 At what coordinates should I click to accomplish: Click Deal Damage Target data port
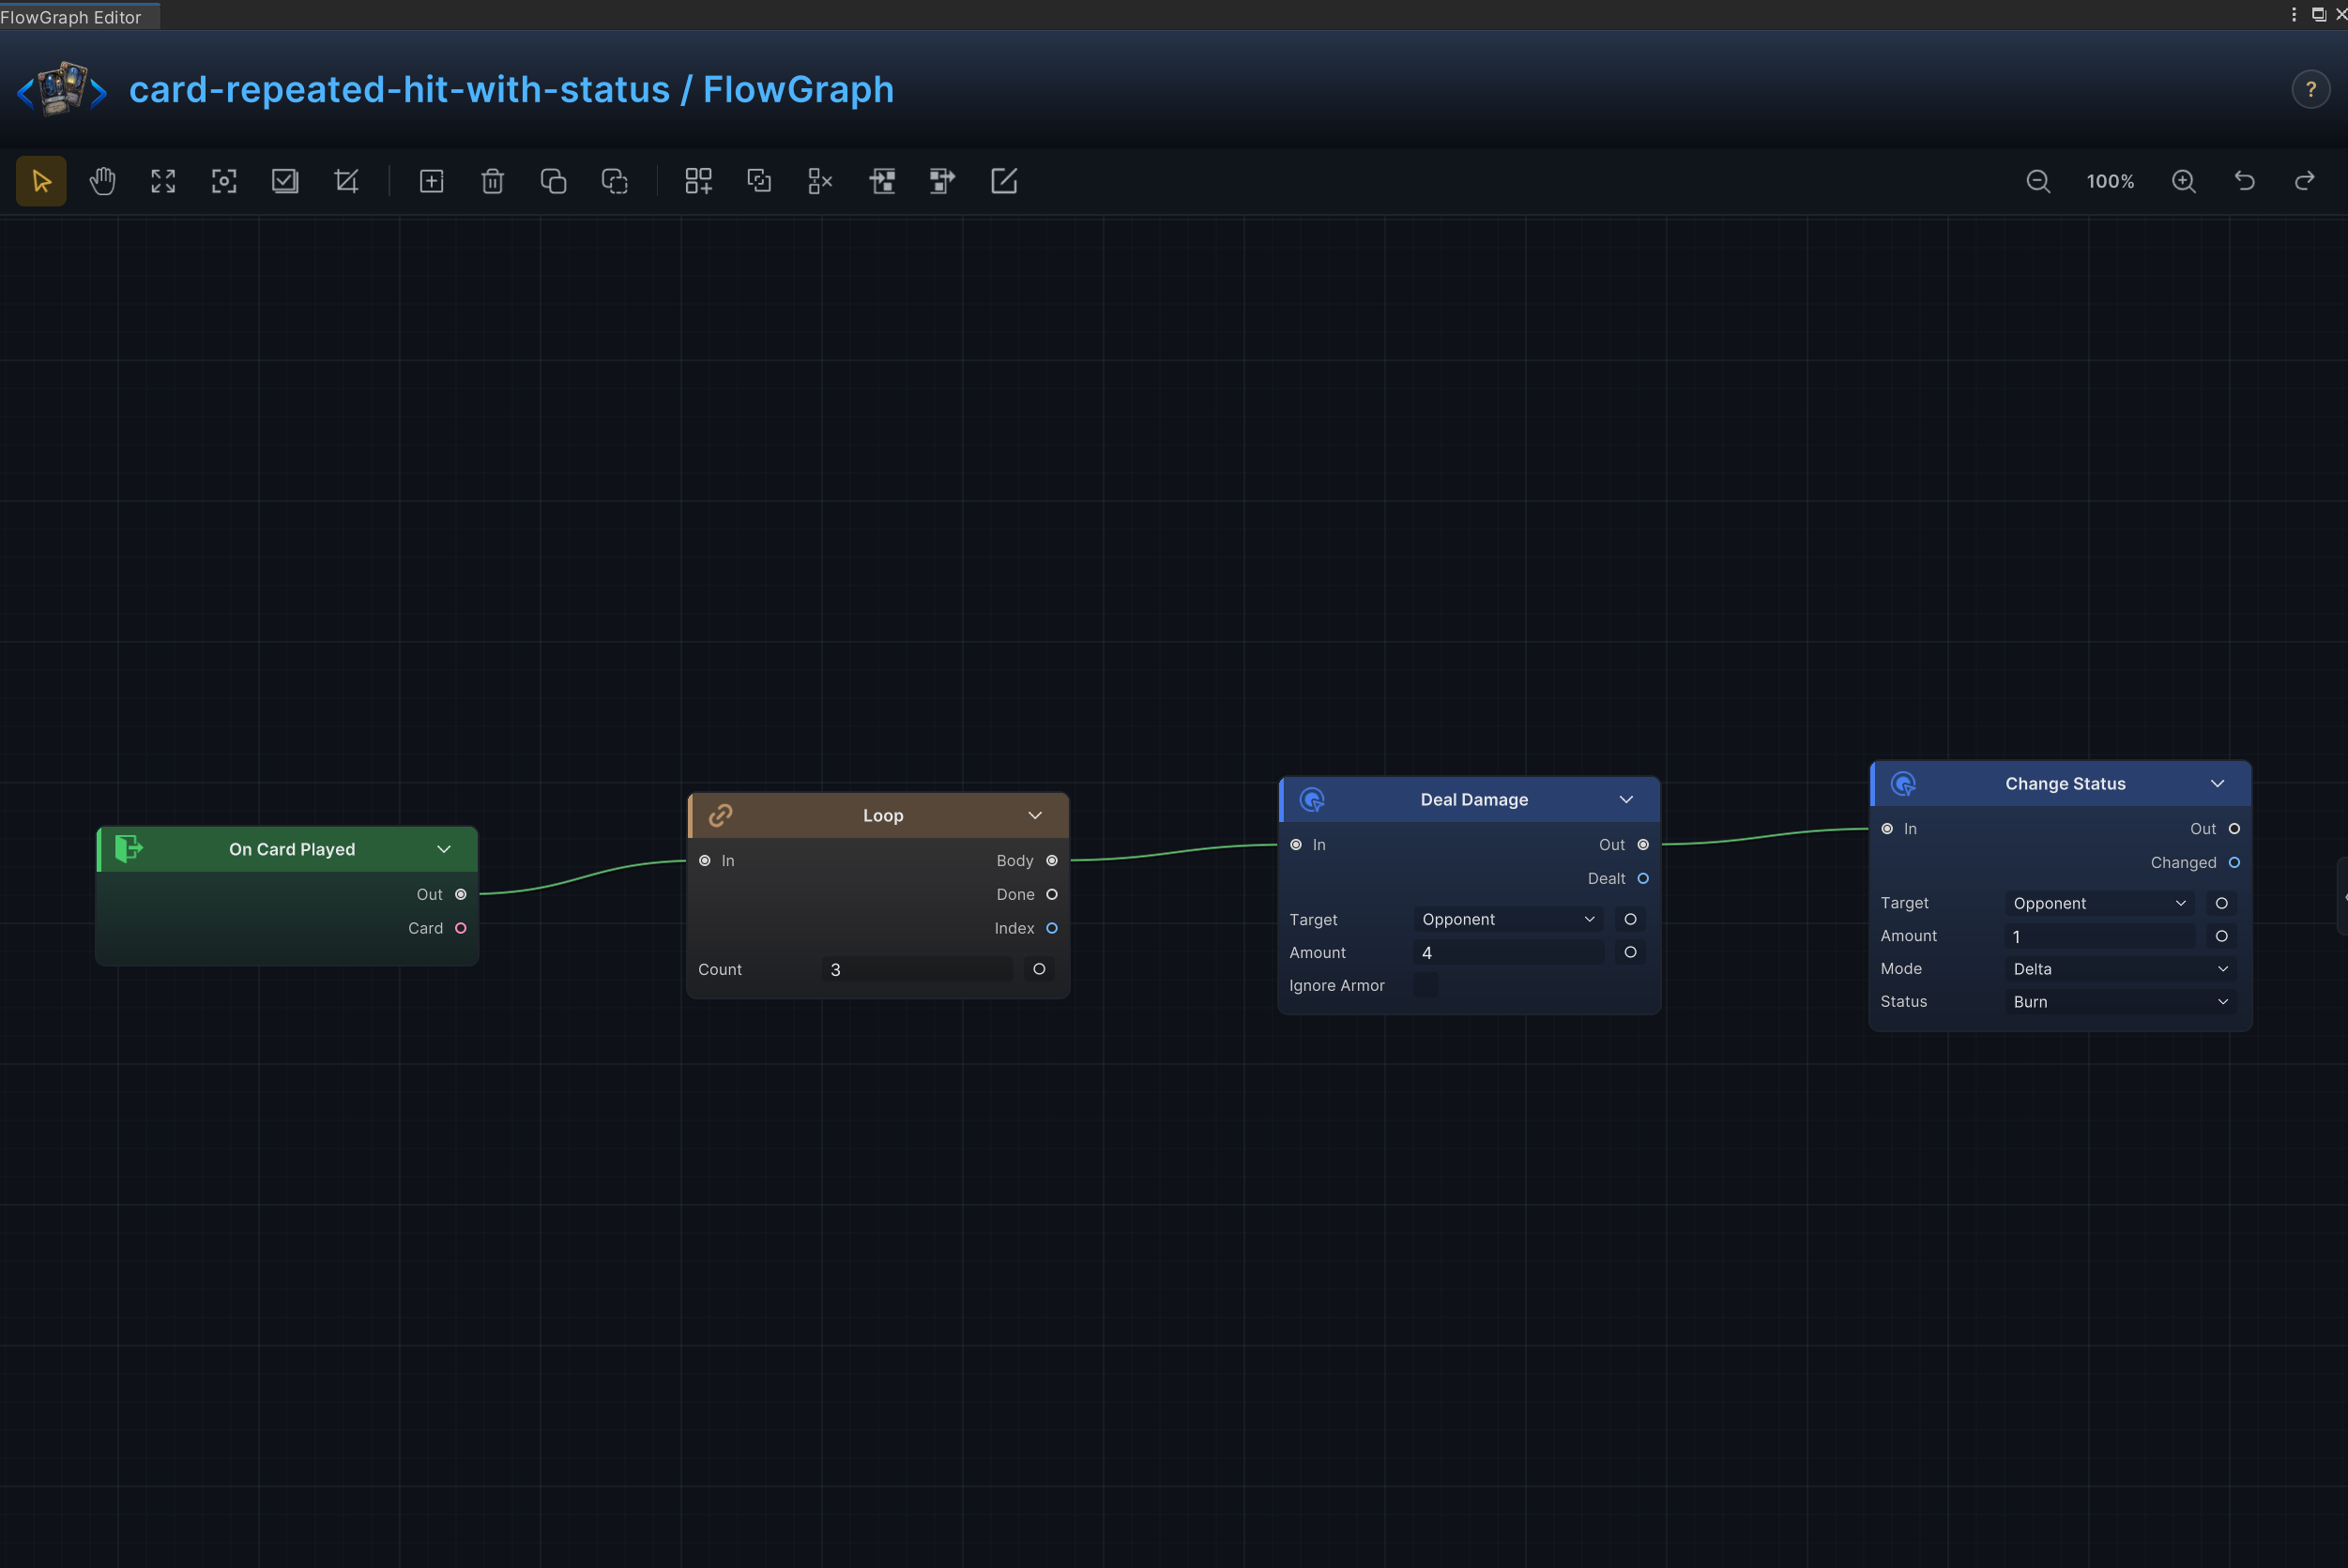(x=1630, y=919)
